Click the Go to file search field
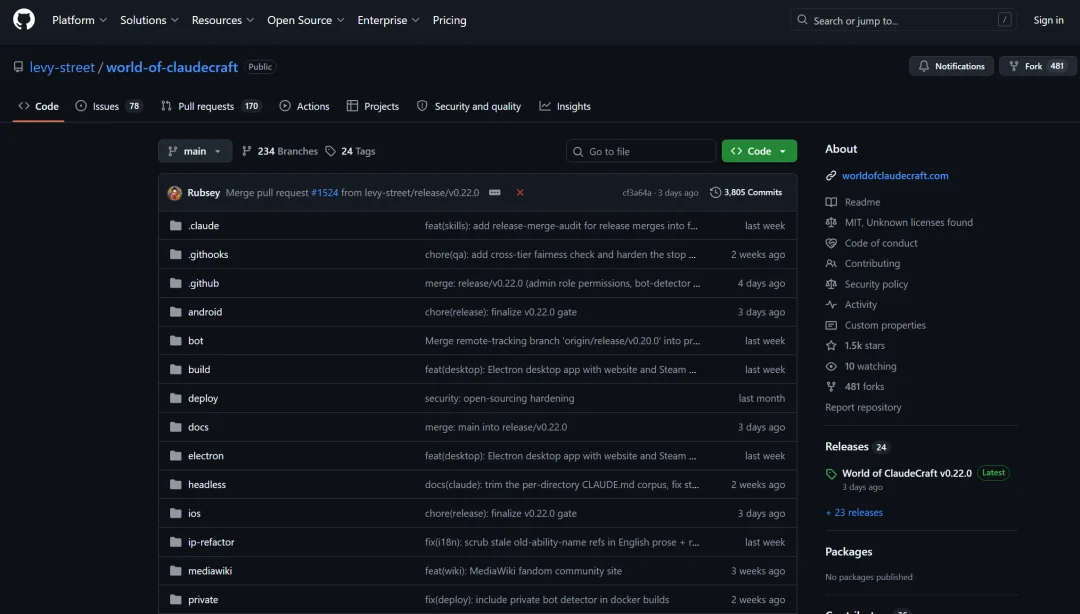This screenshot has height=614, width=1080. tap(641, 151)
